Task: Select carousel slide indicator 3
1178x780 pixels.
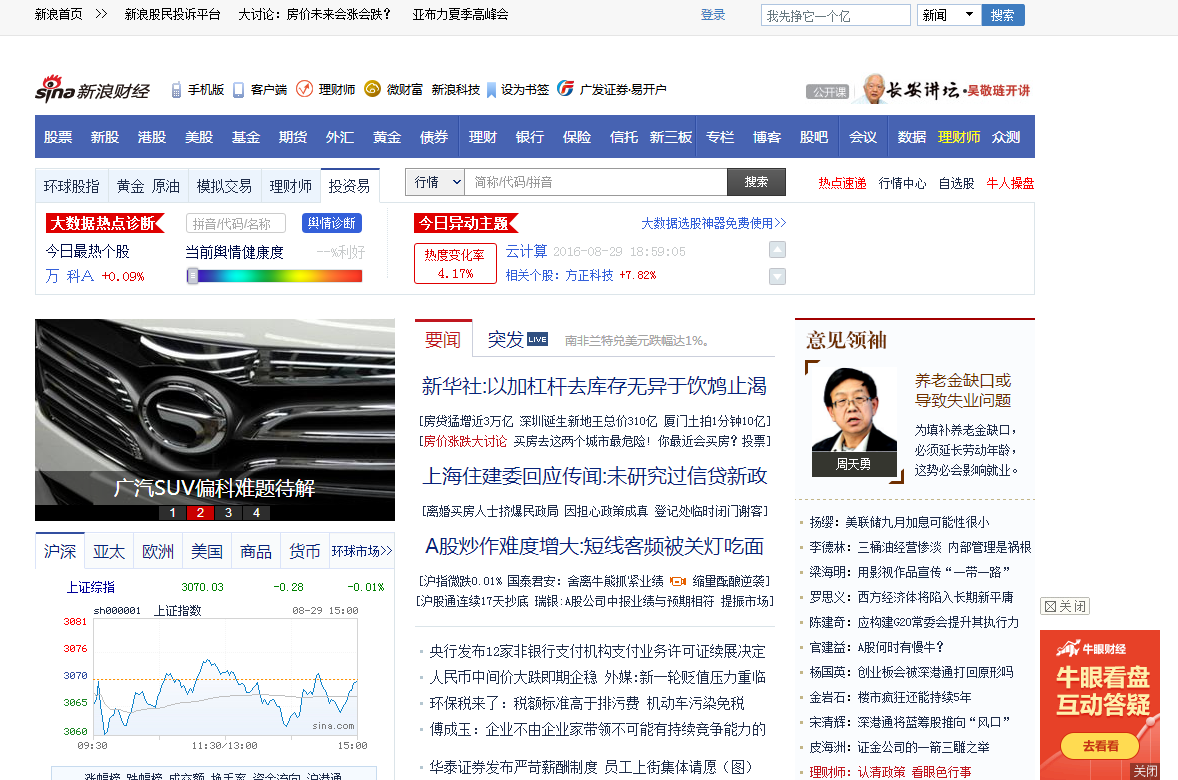Action: 228,512
